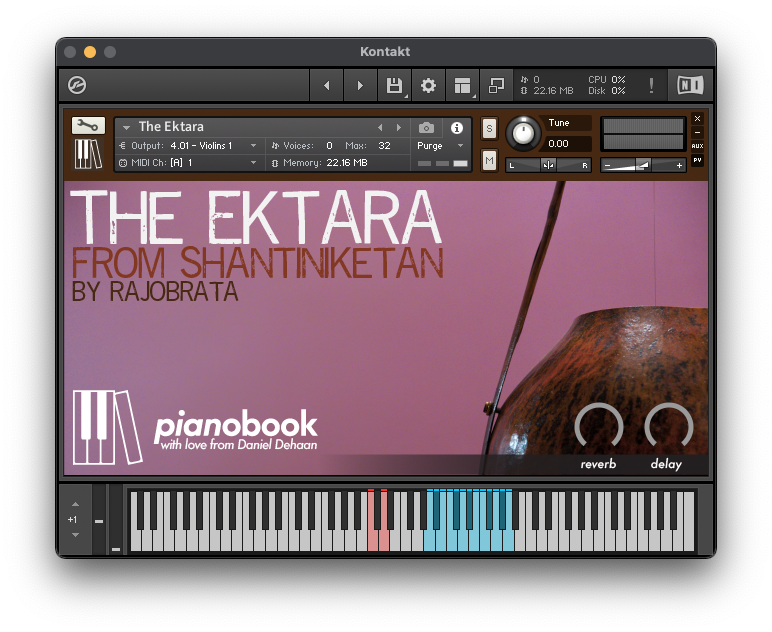Select next instrument arrow in header
The image size is (772, 632).
tap(398, 127)
